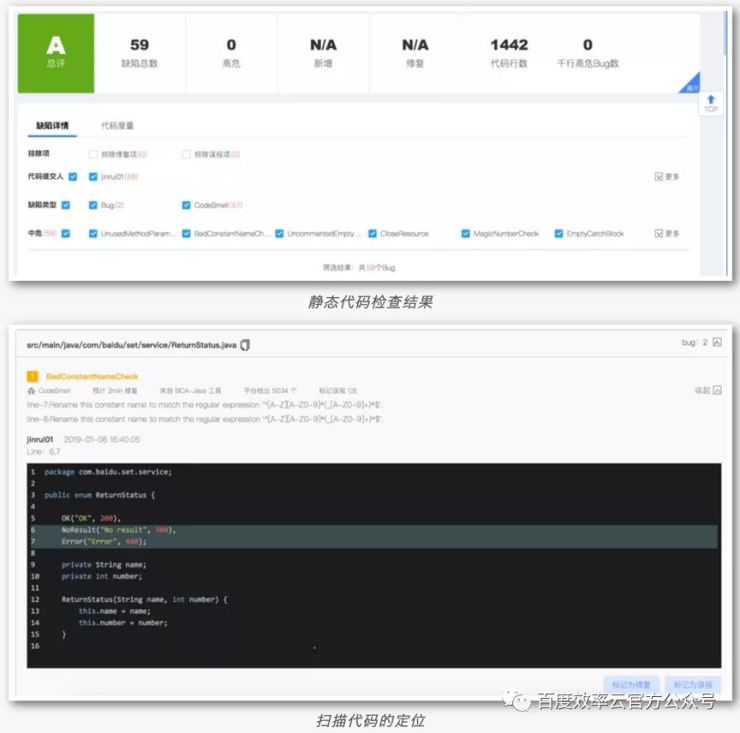Viewport: 740px width, 733px height.
Task: Check the 排除修复项 checkbox
Action: point(93,154)
